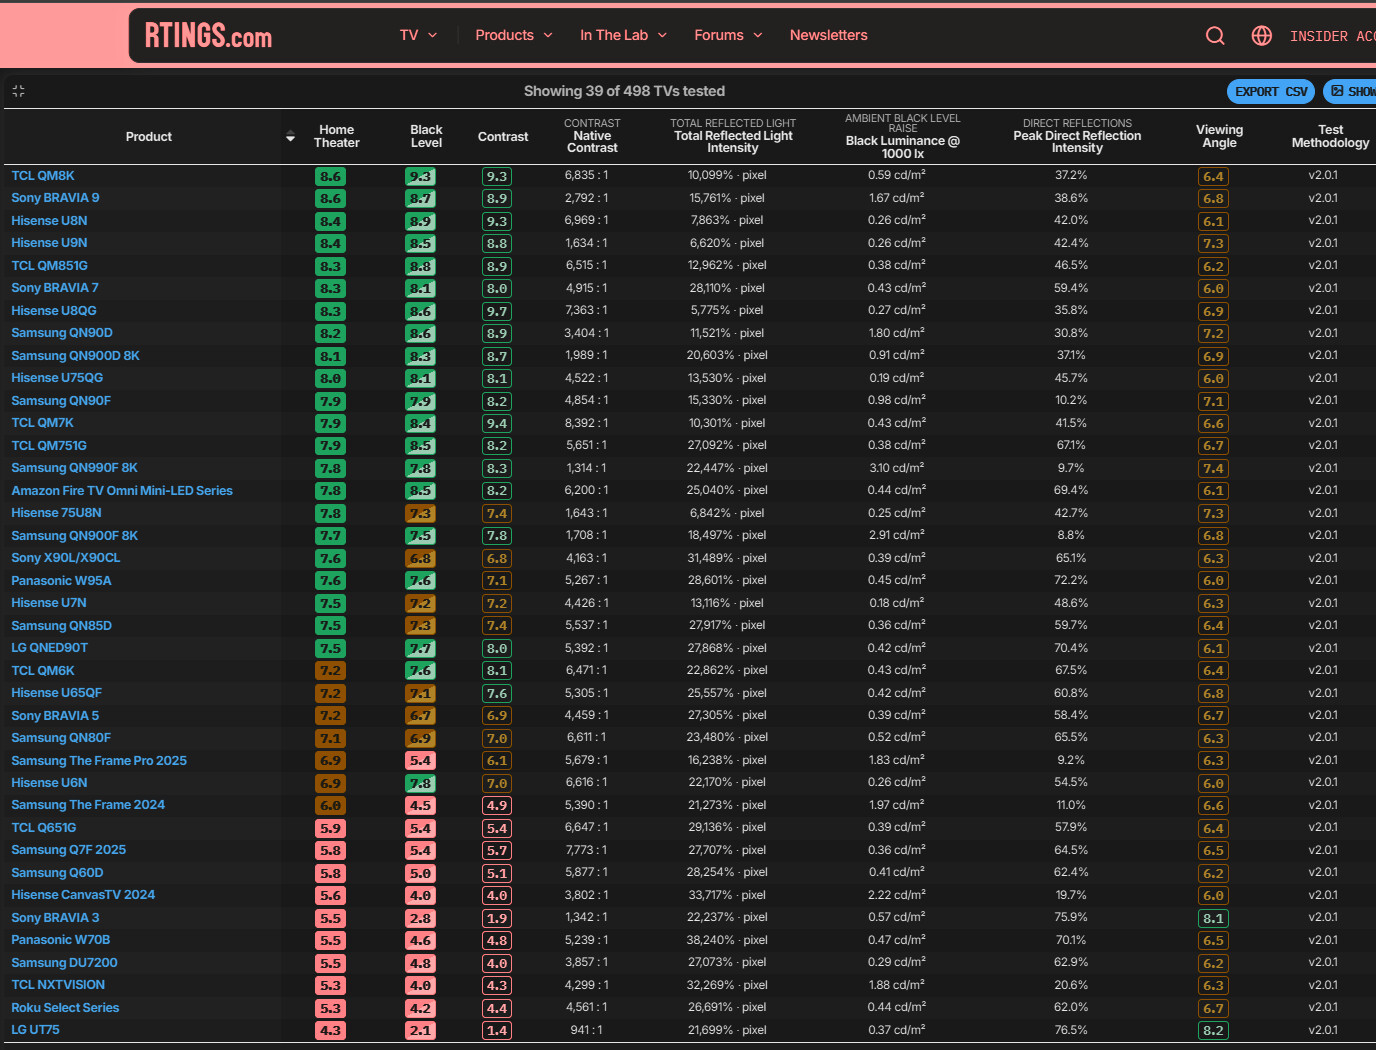Open the Newsletters menu item

tap(828, 35)
